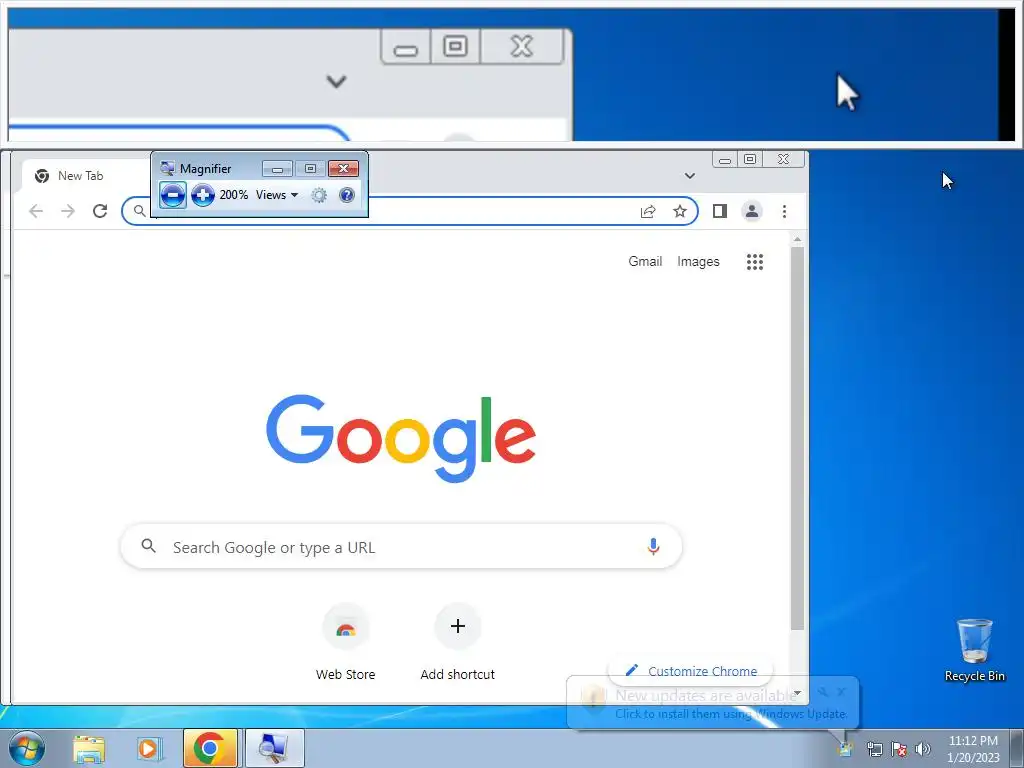Open the Web Store shortcut
The image size is (1024, 768).
point(345,643)
